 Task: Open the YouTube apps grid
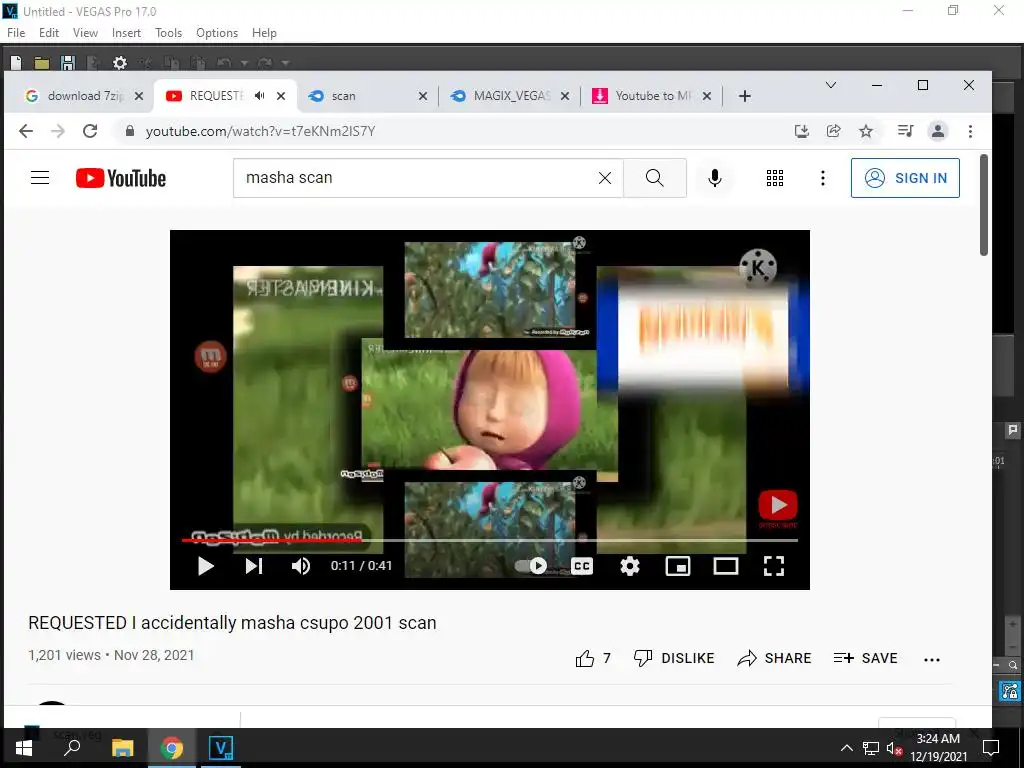(x=775, y=178)
